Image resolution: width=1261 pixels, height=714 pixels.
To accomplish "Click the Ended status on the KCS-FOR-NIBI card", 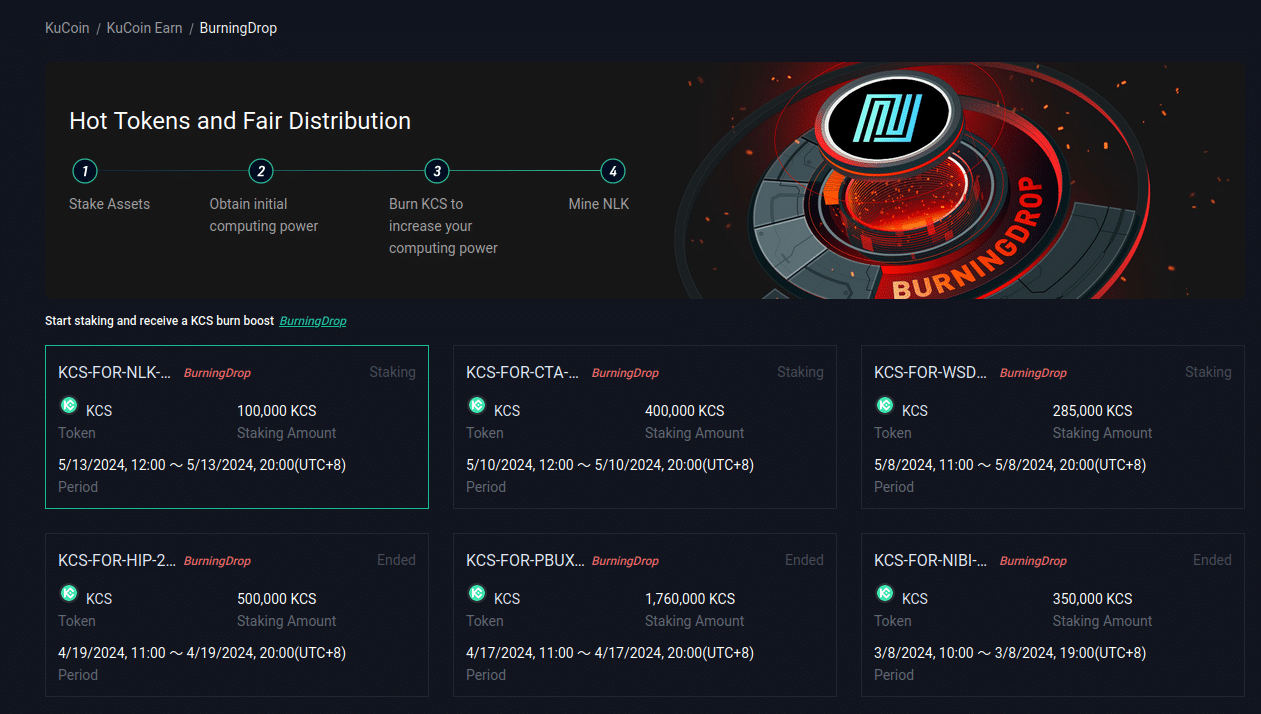I will (x=1212, y=560).
